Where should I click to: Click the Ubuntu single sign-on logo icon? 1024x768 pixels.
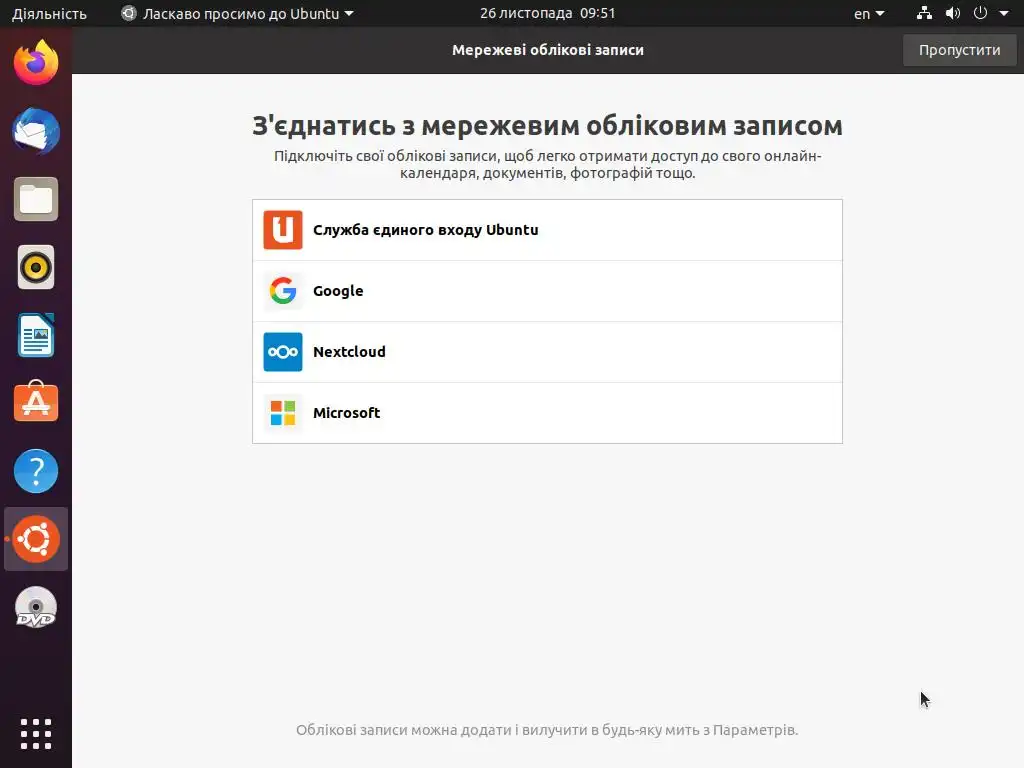283,230
